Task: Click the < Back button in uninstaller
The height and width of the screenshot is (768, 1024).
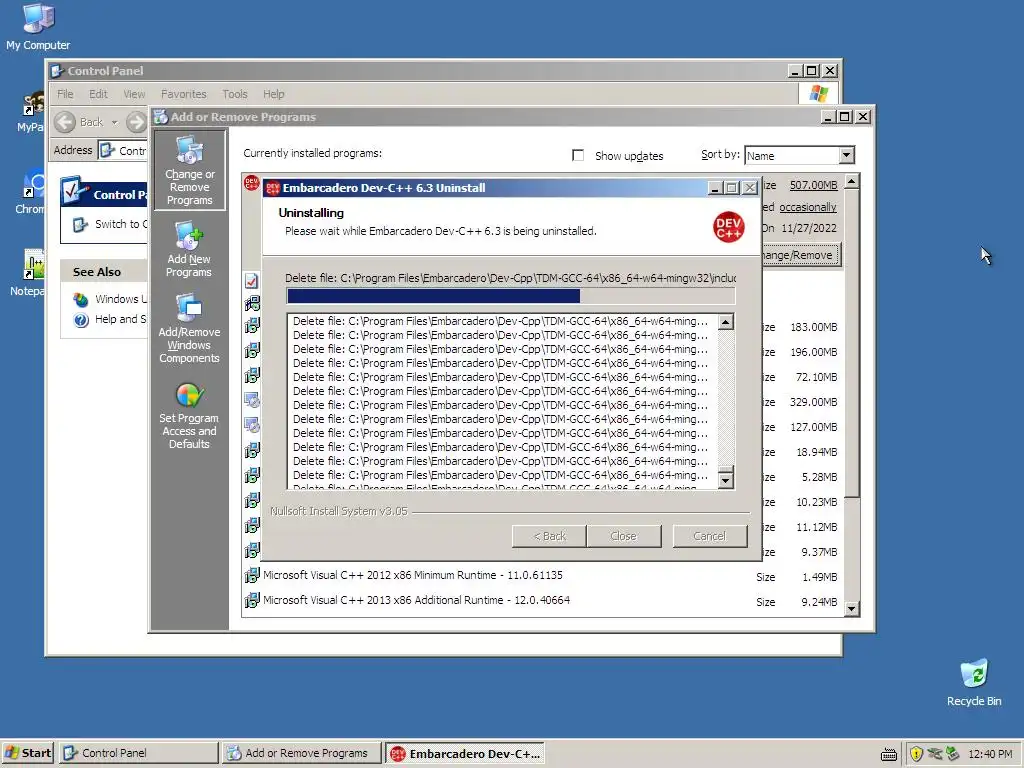Action: [x=549, y=536]
